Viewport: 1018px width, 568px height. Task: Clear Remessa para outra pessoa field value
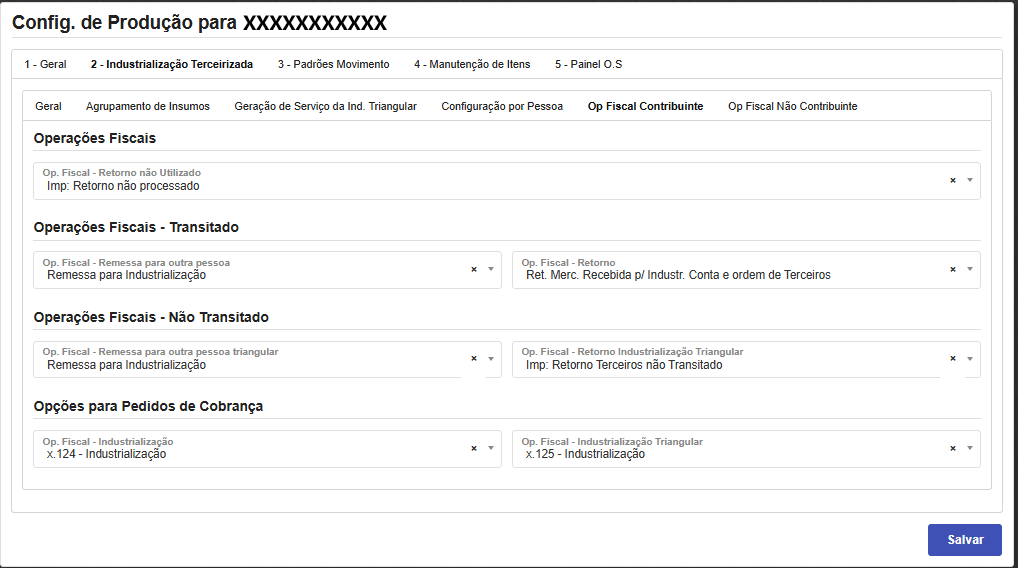point(474,269)
